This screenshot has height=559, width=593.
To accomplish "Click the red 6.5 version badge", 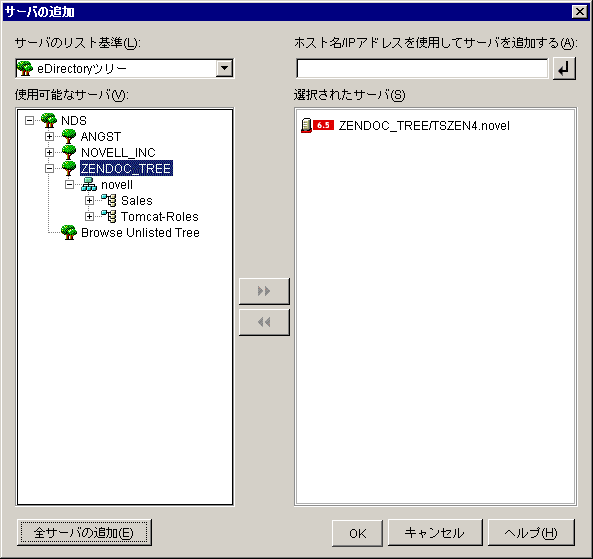I will [323, 125].
